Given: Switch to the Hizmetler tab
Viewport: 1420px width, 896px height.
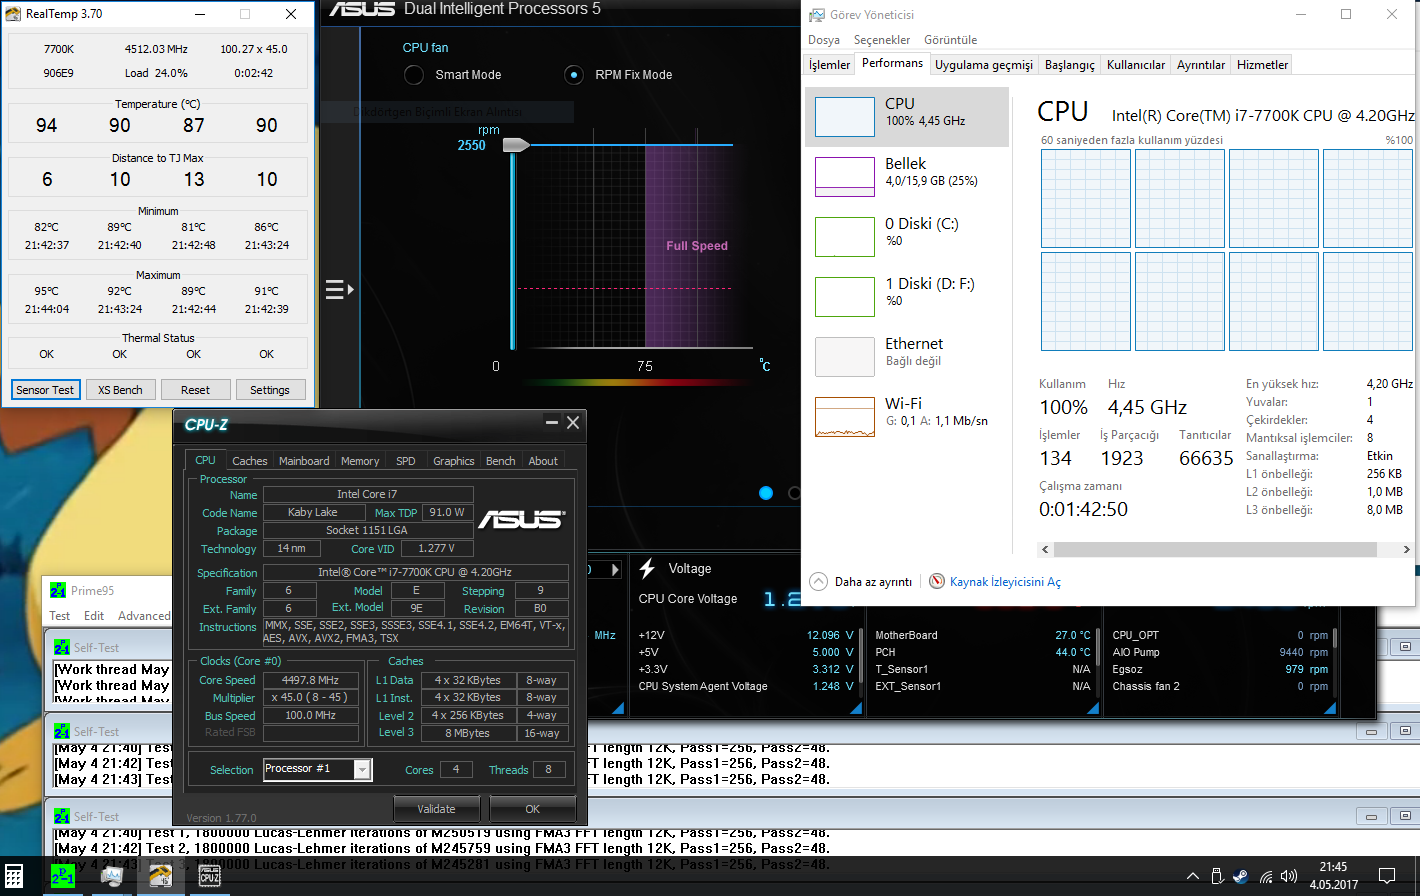Looking at the screenshot, I should 1263,65.
